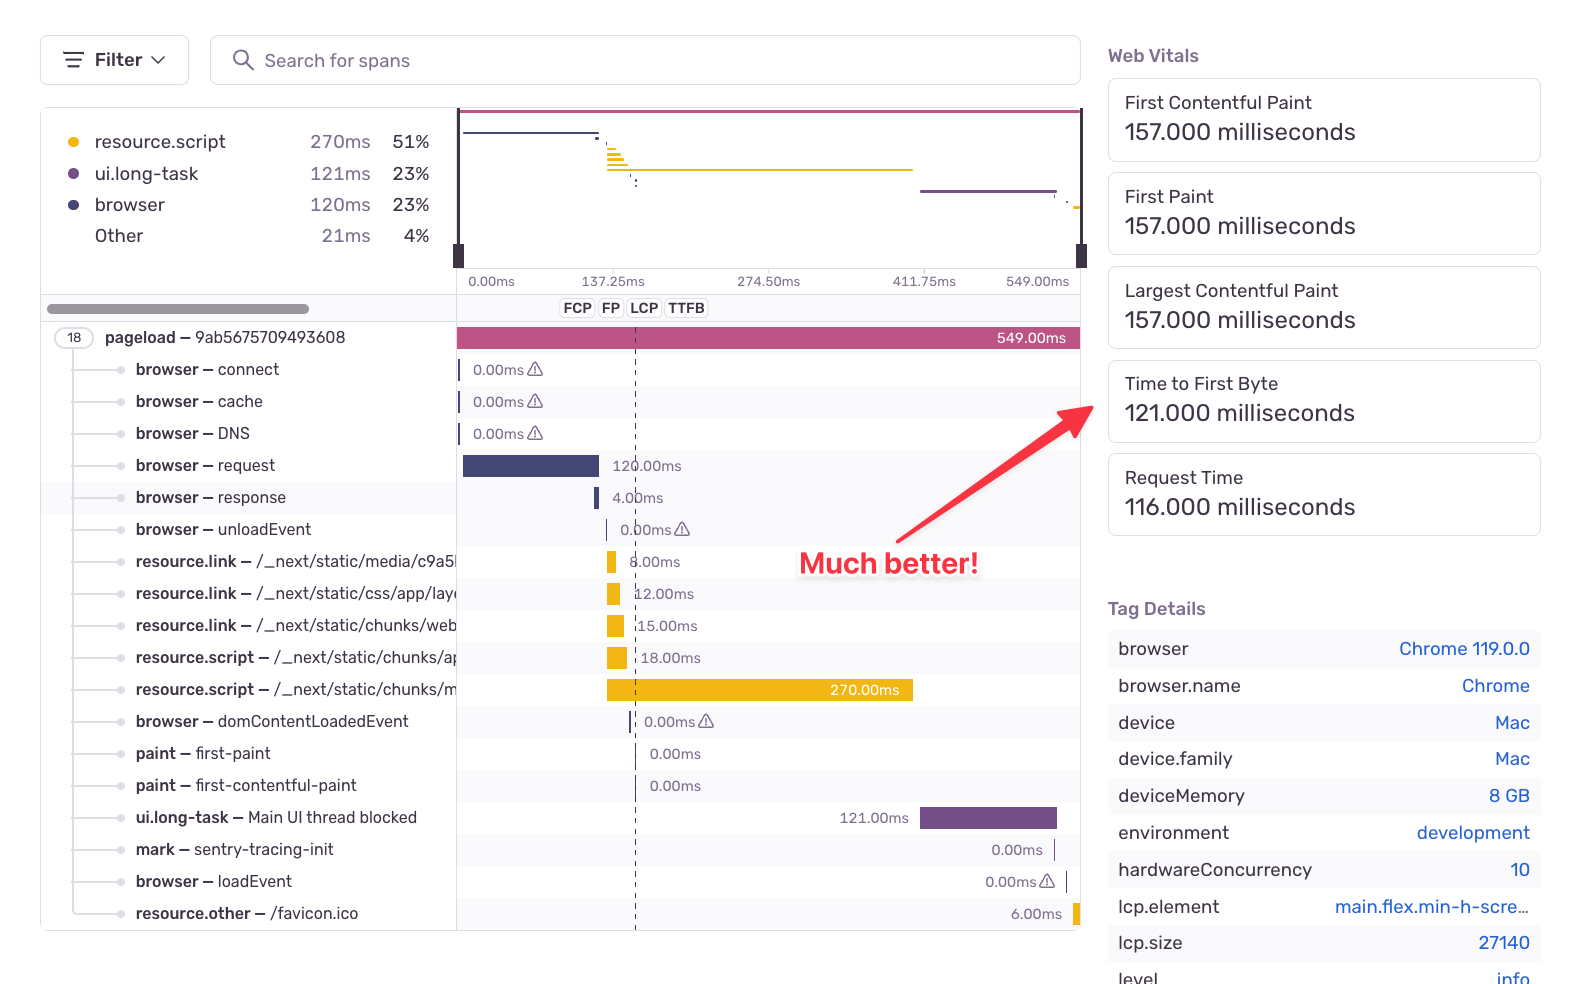
Task: Click the right minimap range handle
Action: coord(1081,256)
